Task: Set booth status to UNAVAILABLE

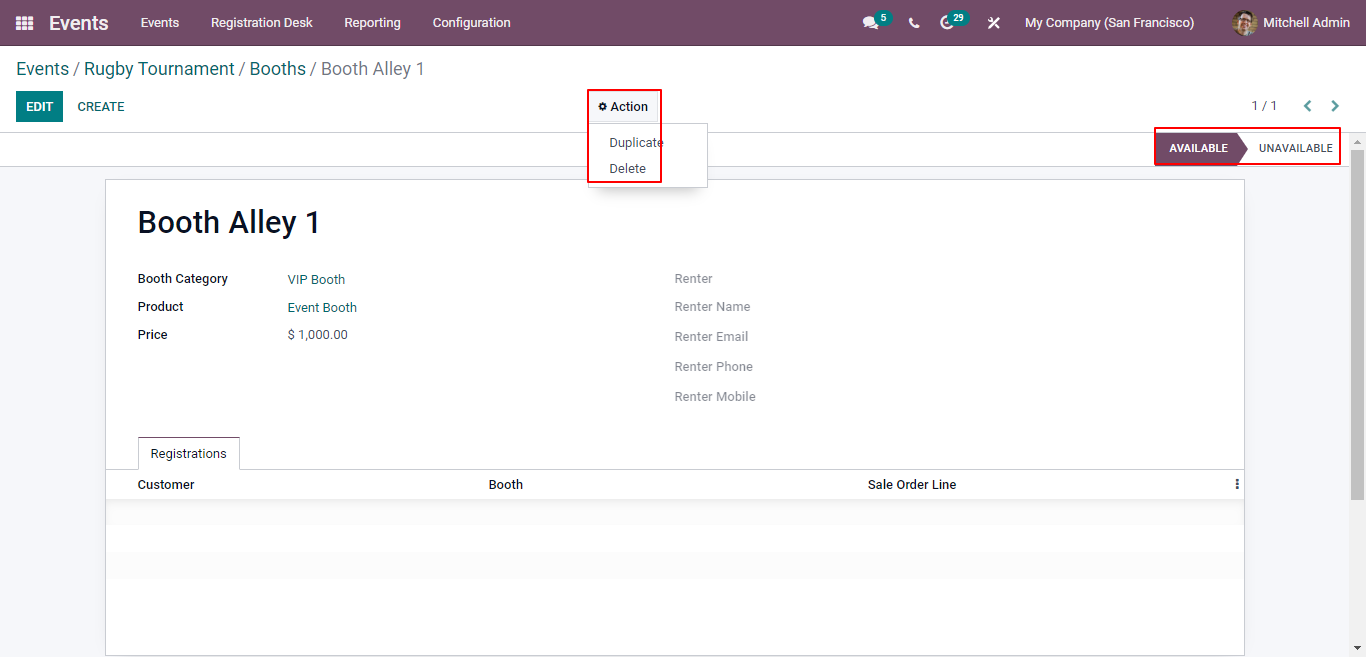Action: coord(1295,147)
